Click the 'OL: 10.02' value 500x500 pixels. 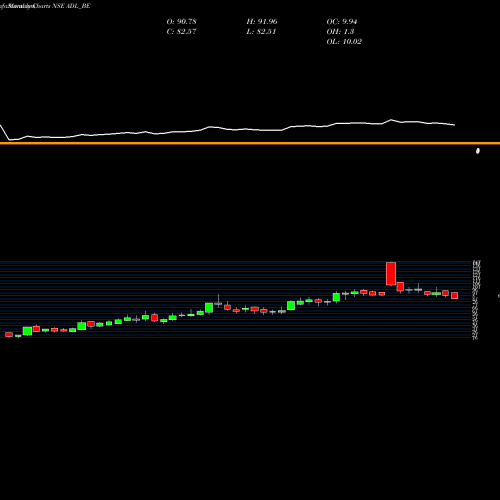344,41
